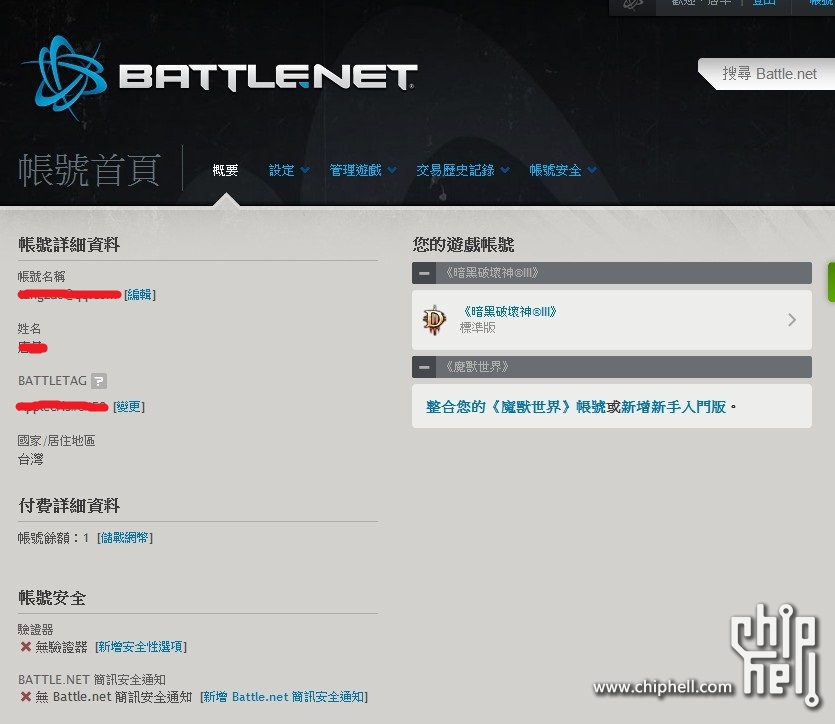This screenshot has height=724, width=835.
Task: Open the 交易歷史記錄 dropdown menu
Action: click(463, 170)
